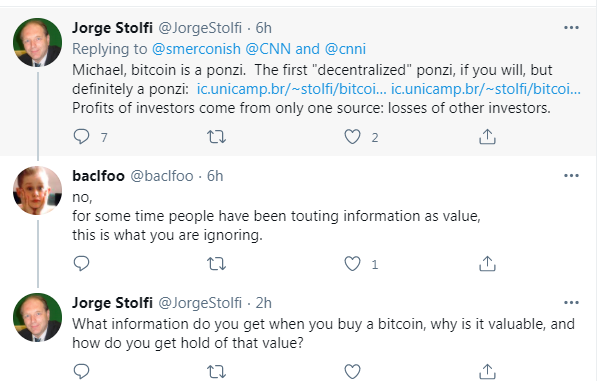Reply to Jorge Stolfi's bitcoin ponzi tweet

point(81,136)
